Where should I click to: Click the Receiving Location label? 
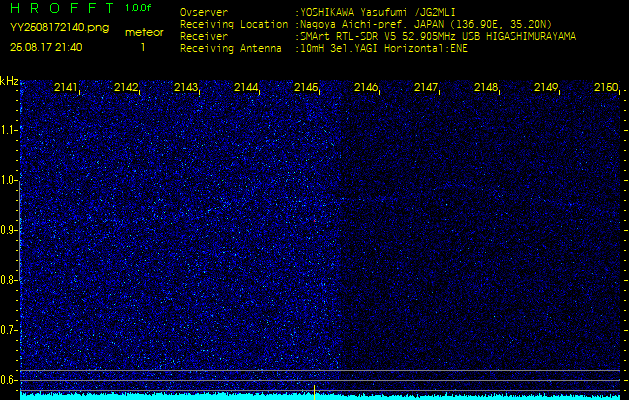point(234,24)
